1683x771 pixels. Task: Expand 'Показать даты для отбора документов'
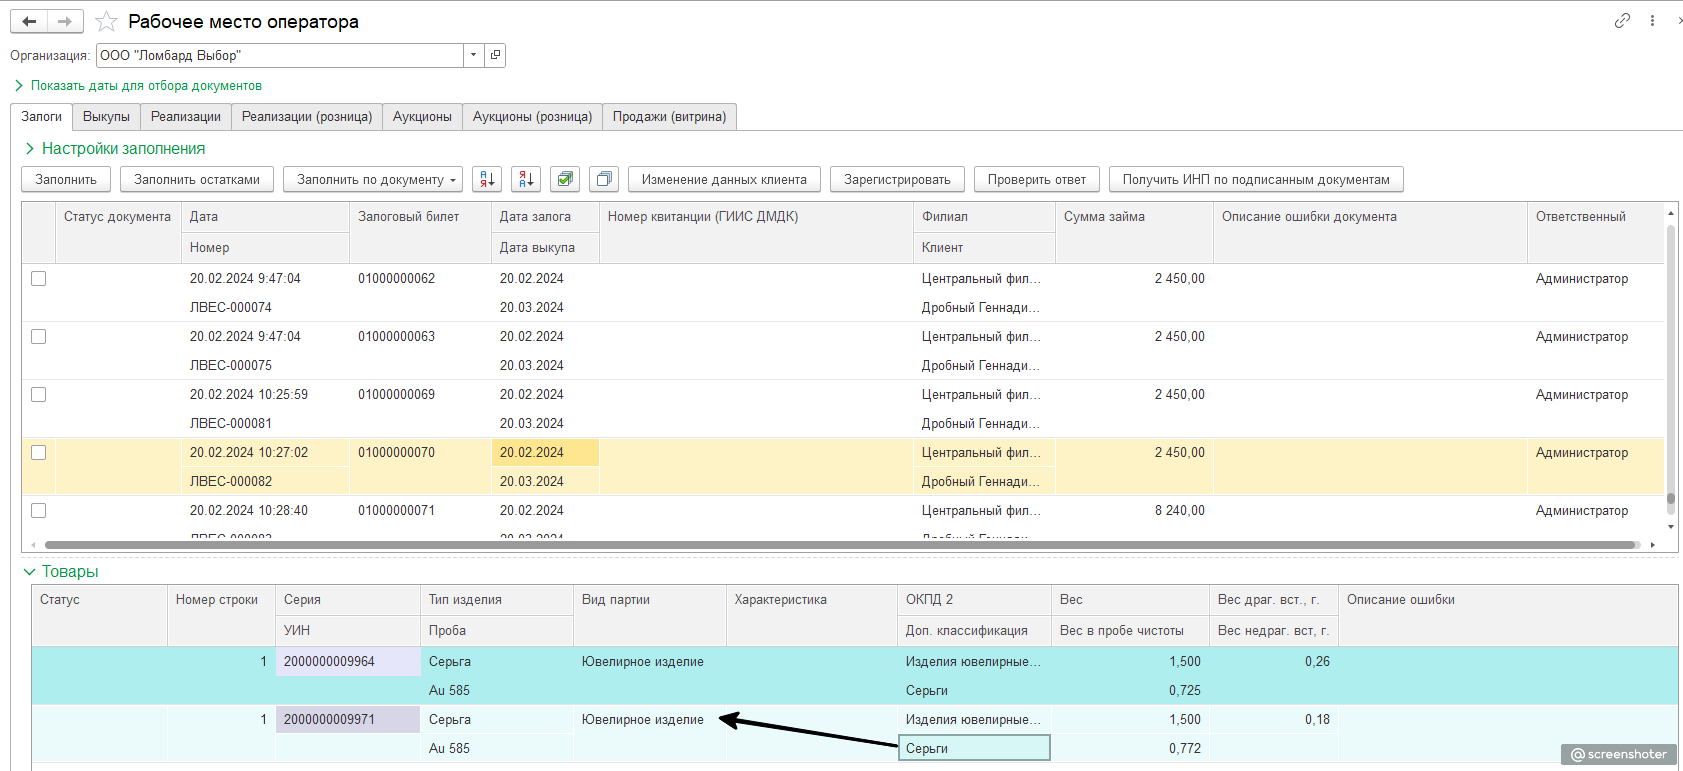pyautogui.click(x=138, y=86)
